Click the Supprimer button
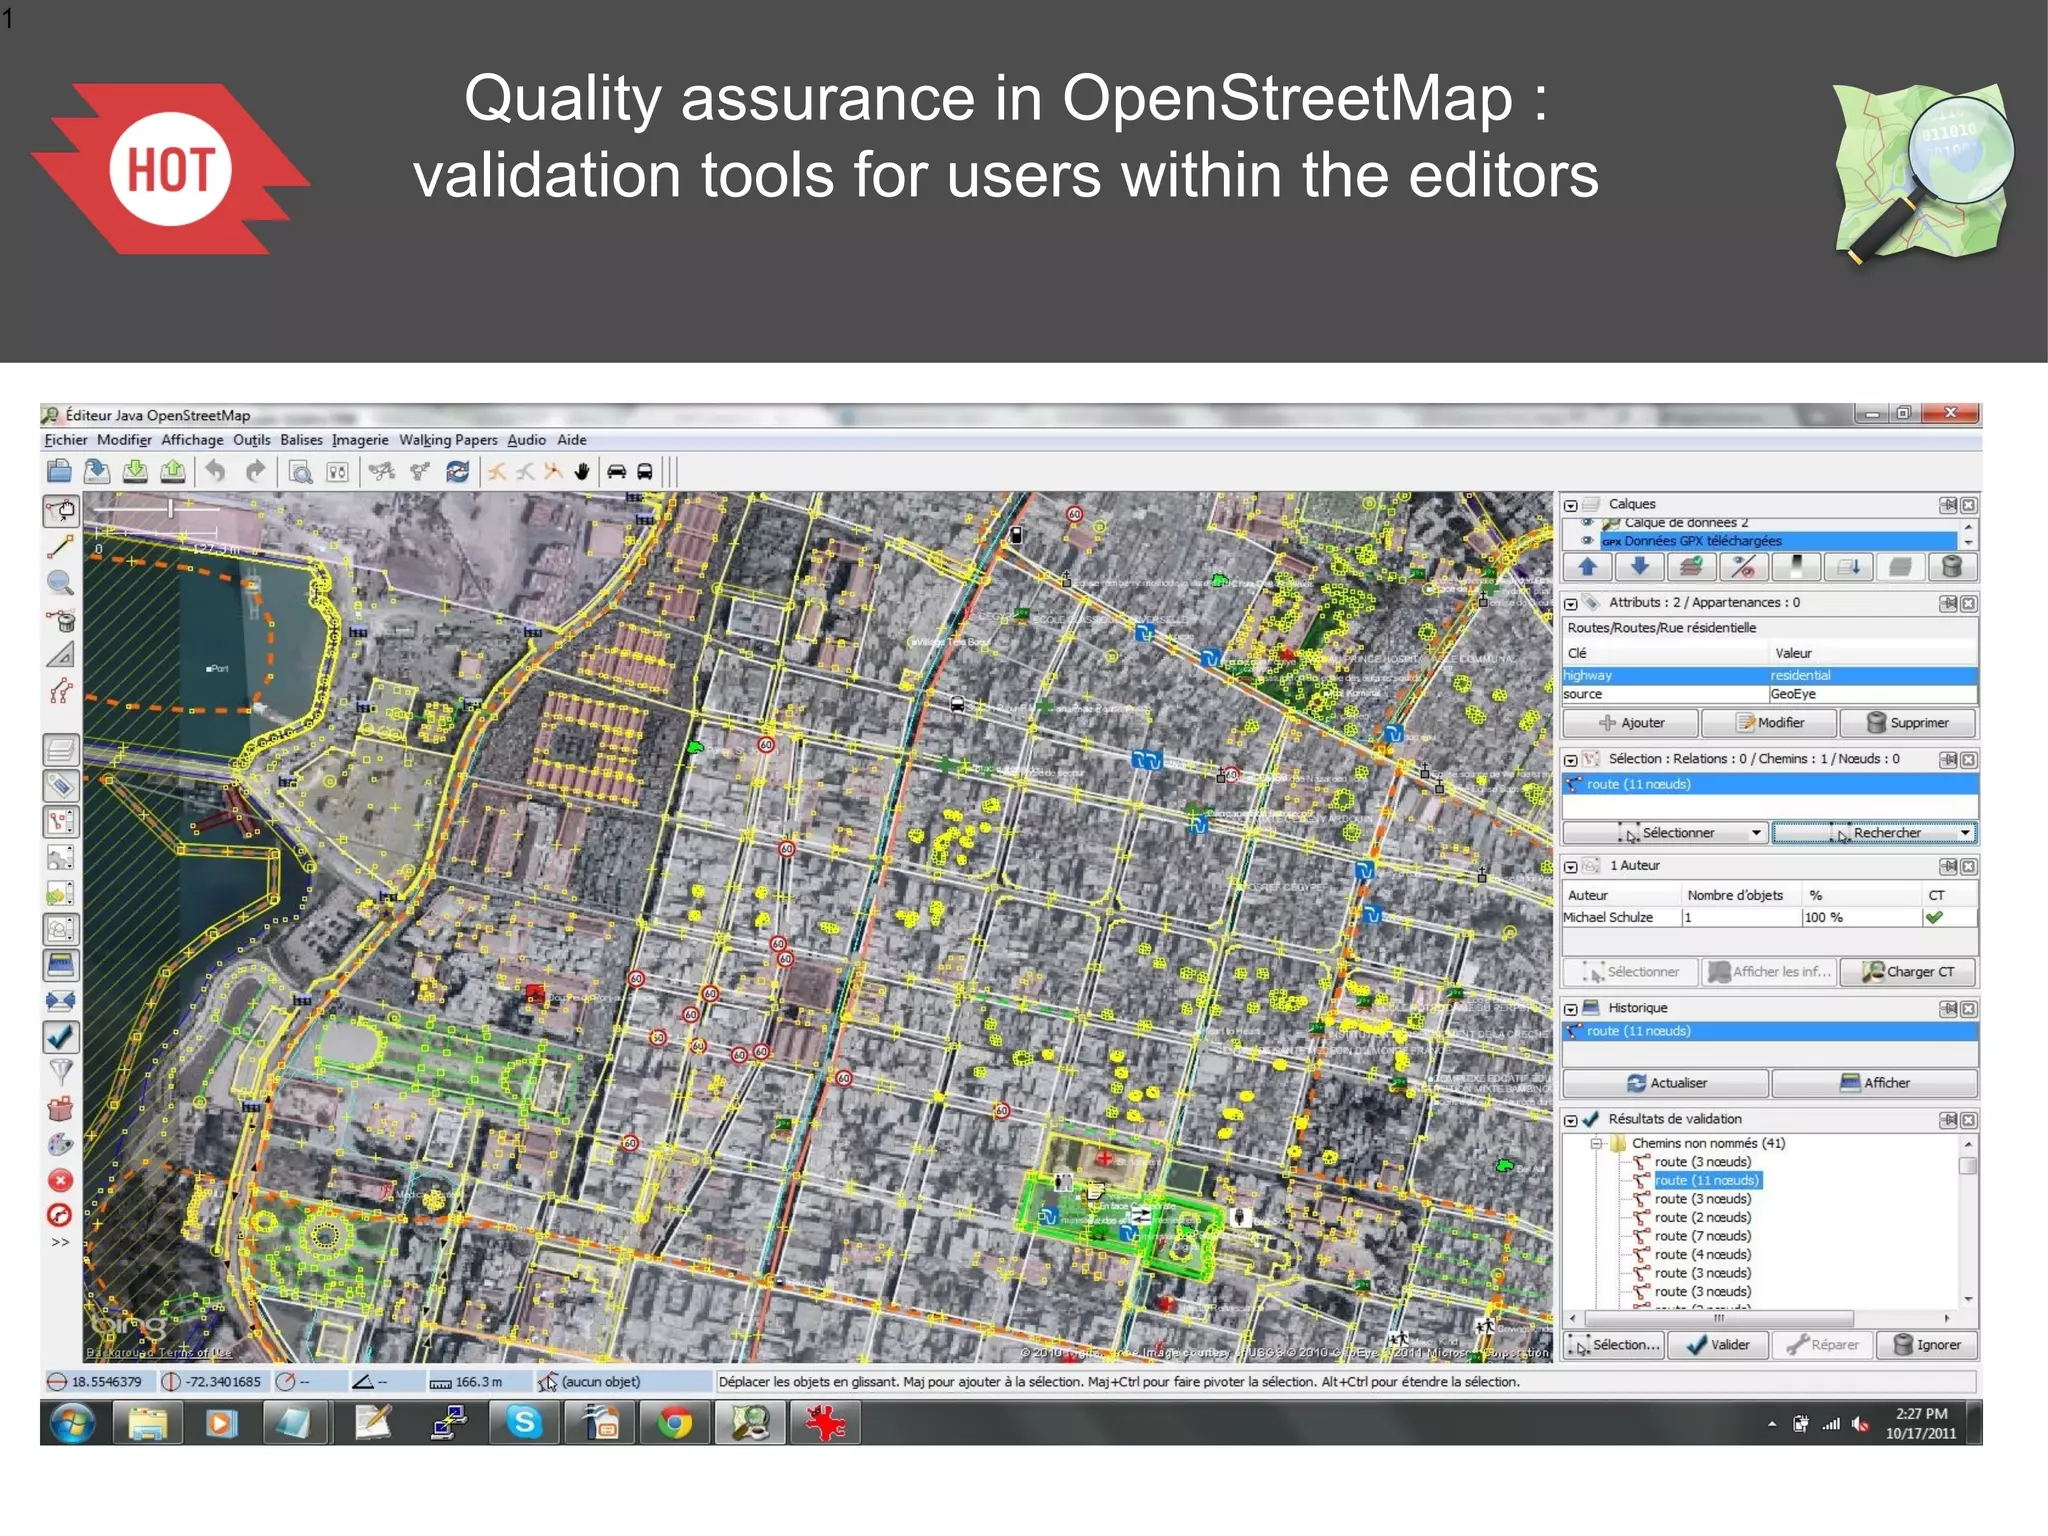 [x=1908, y=722]
